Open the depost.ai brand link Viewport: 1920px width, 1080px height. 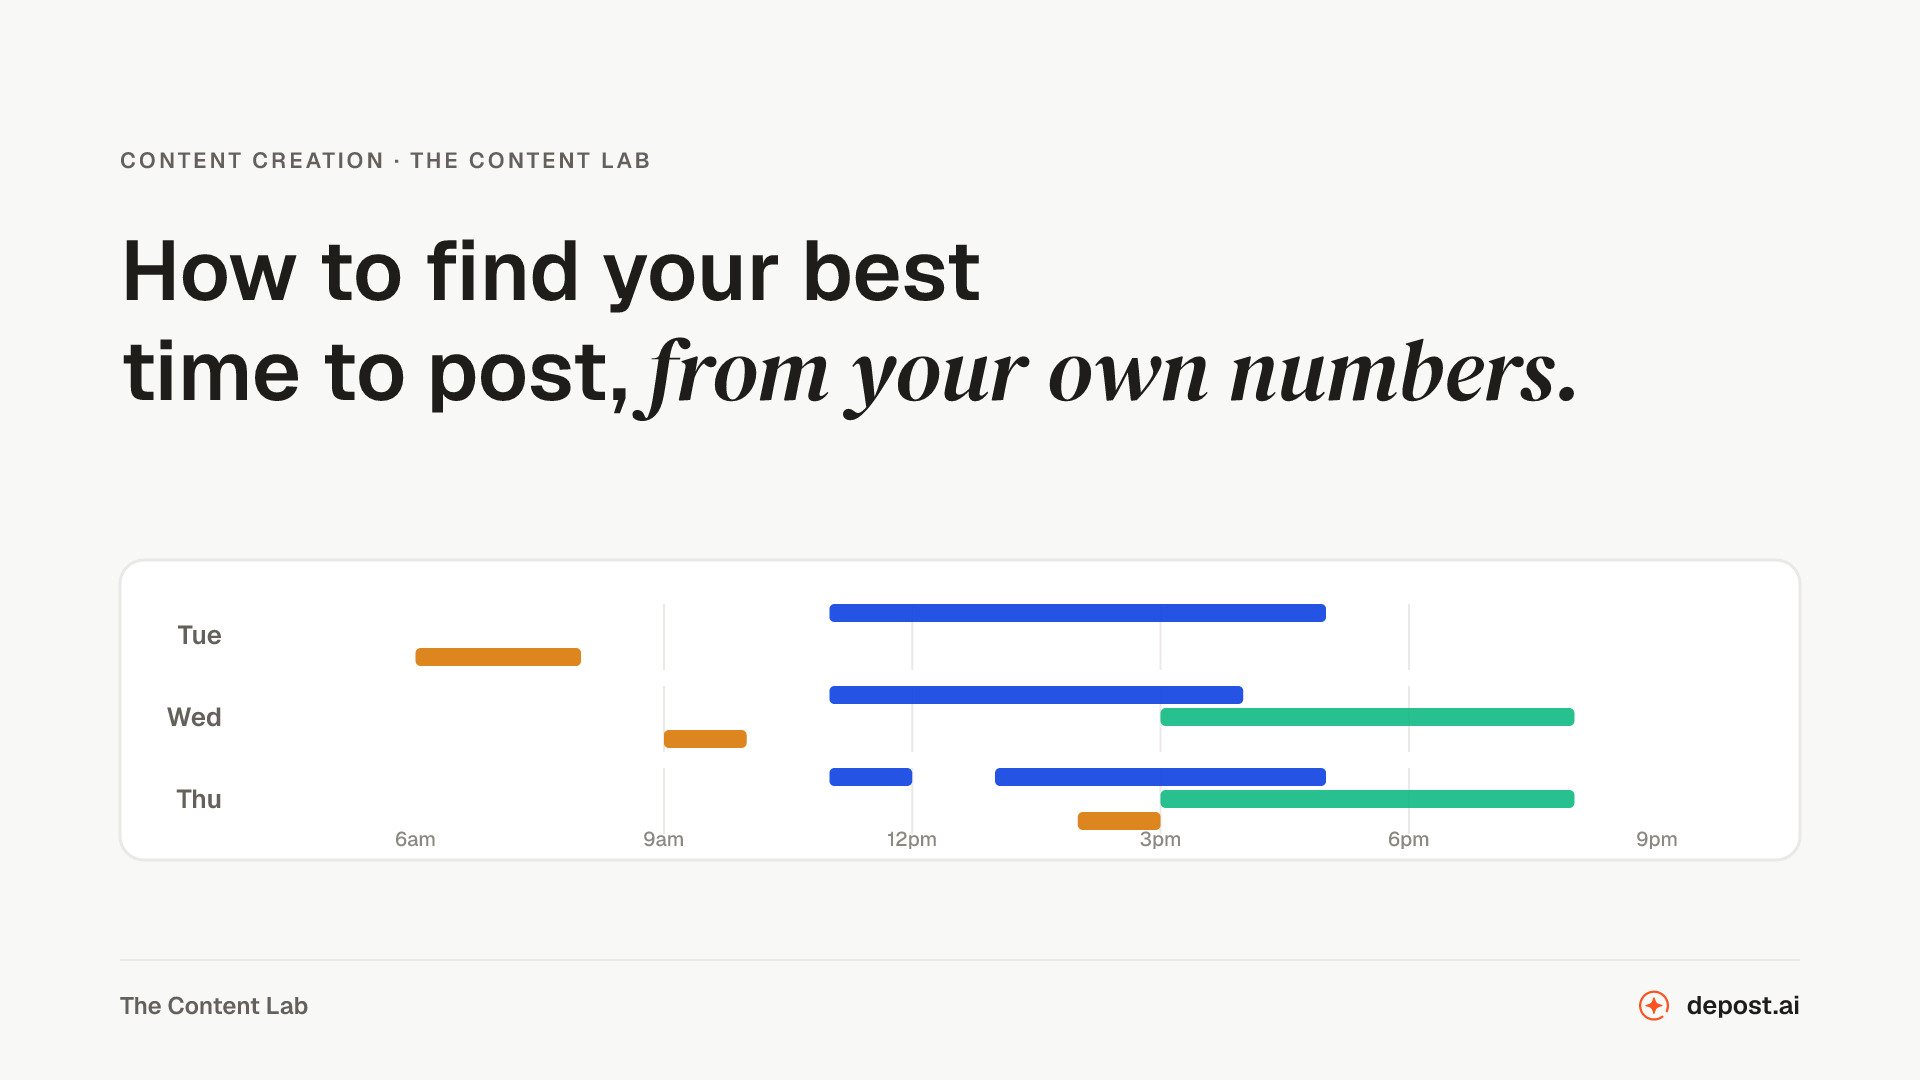[x=1742, y=1005]
